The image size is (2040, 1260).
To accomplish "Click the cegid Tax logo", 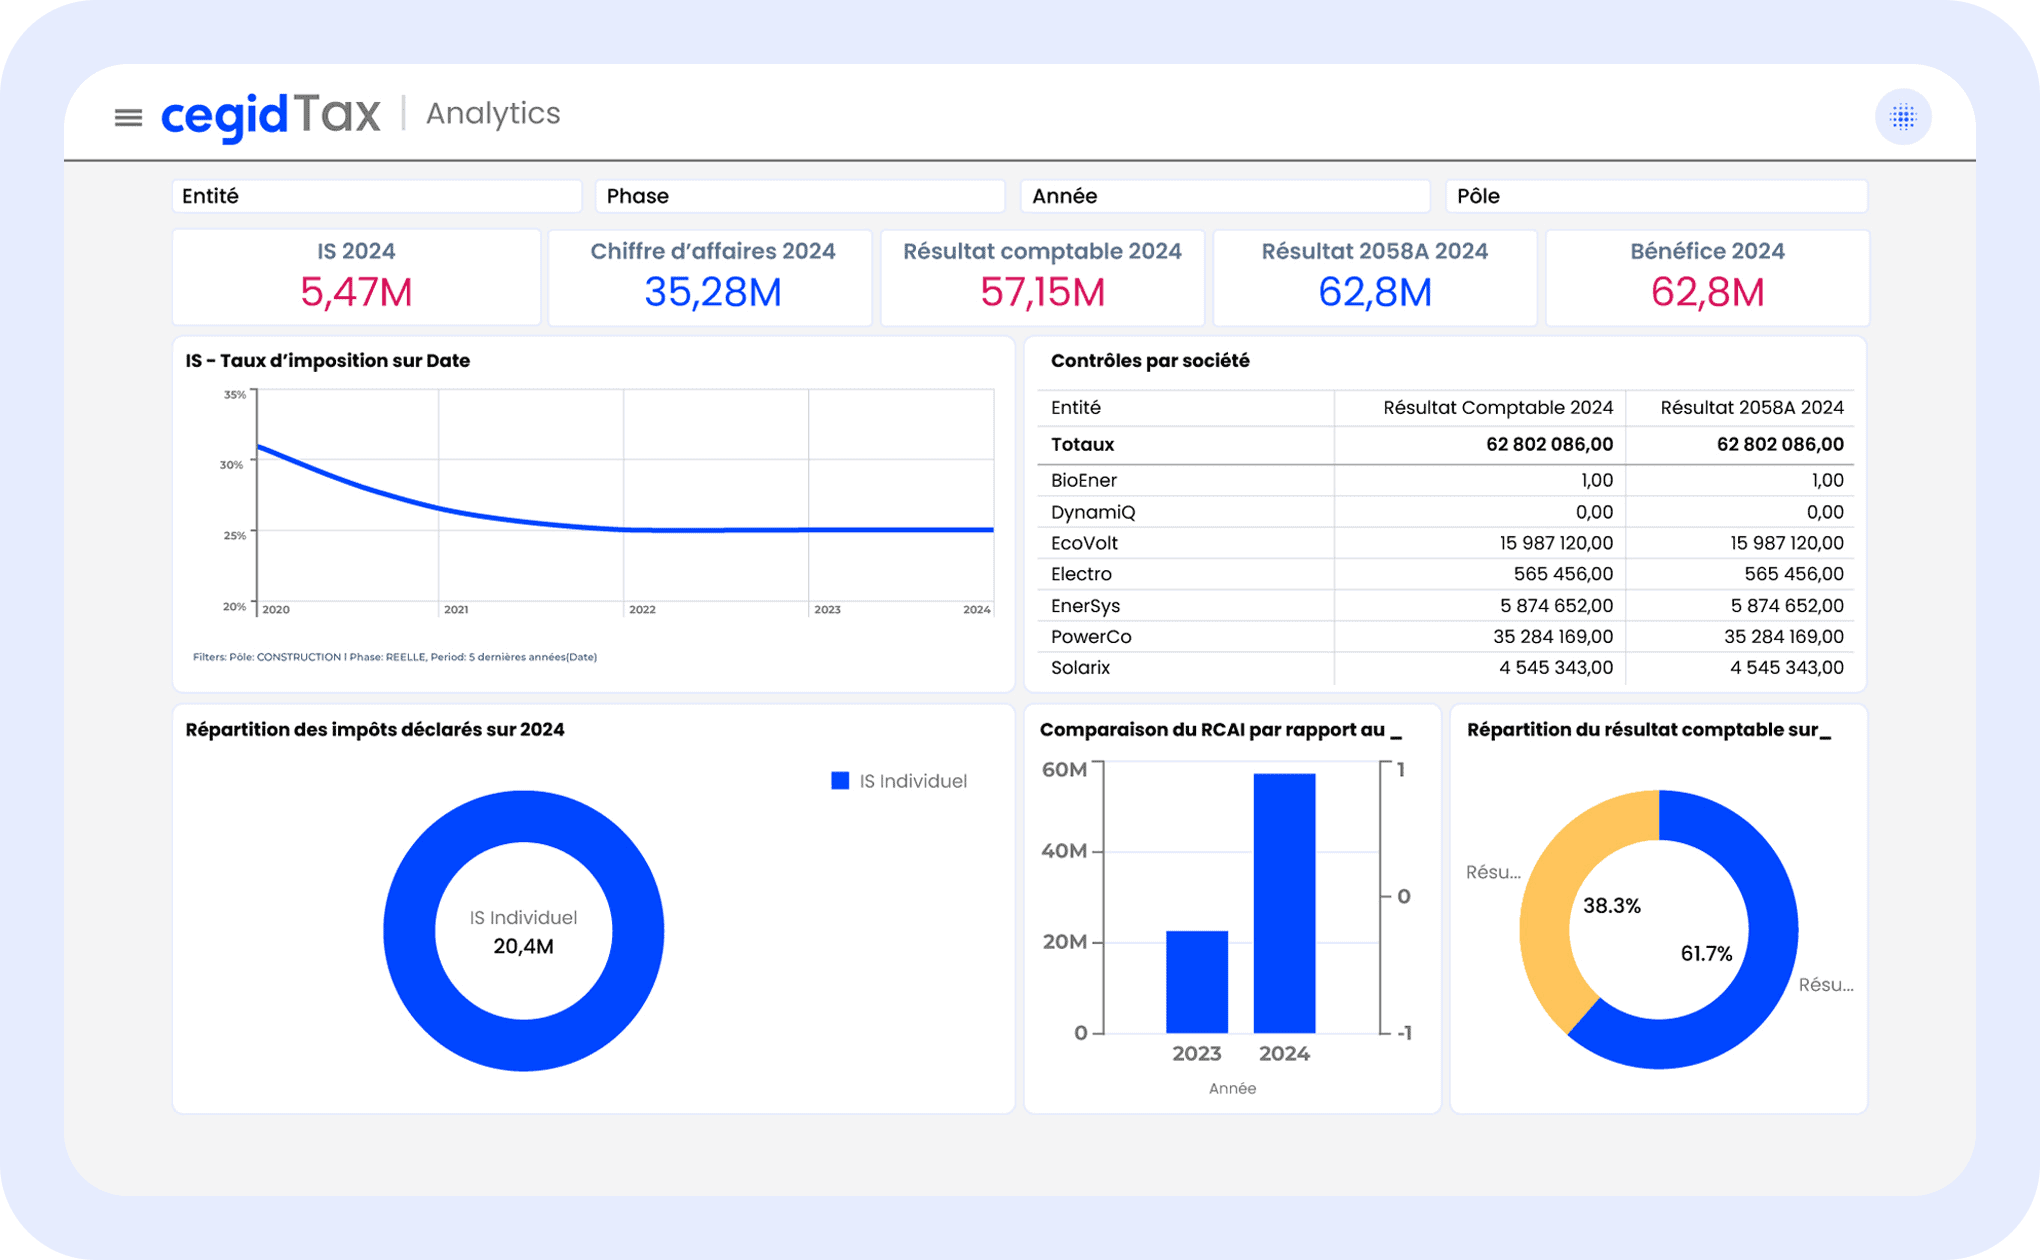I will (x=271, y=115).
